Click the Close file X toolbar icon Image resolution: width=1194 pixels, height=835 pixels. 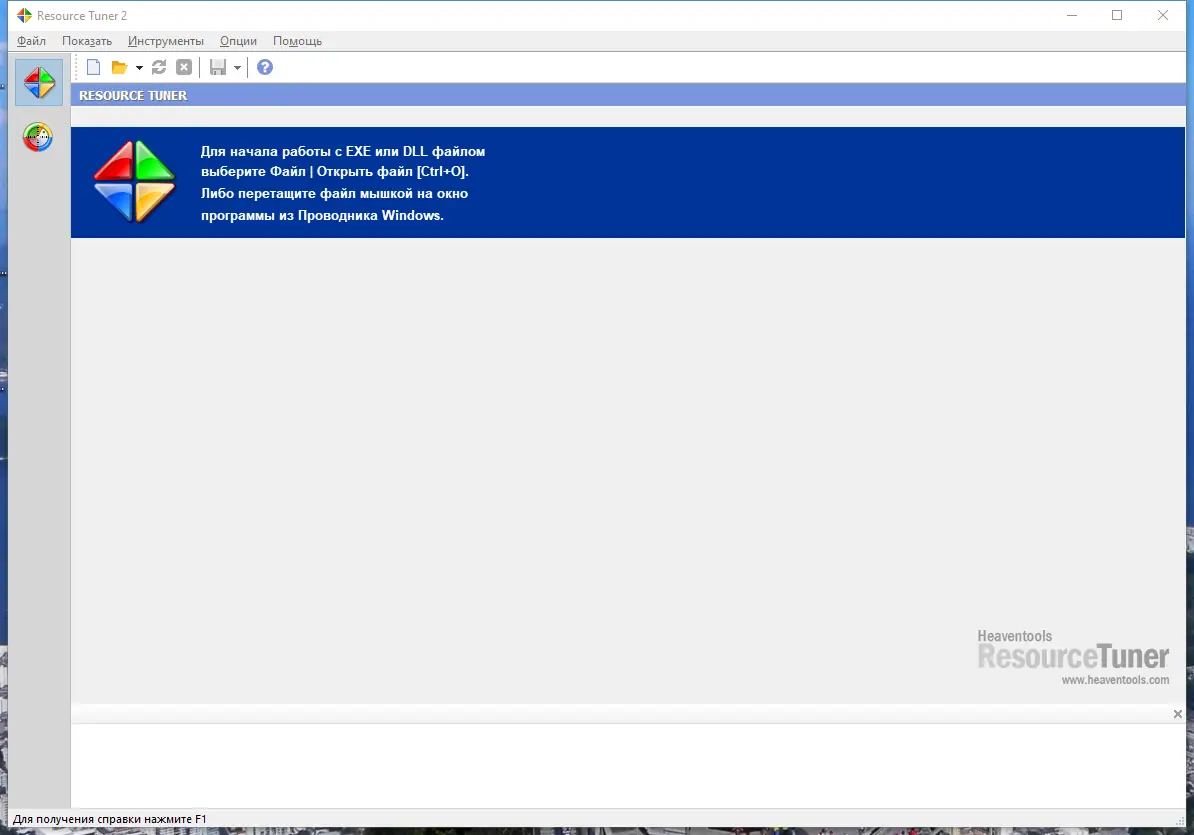pyautogui.click(x=184, y=68)
